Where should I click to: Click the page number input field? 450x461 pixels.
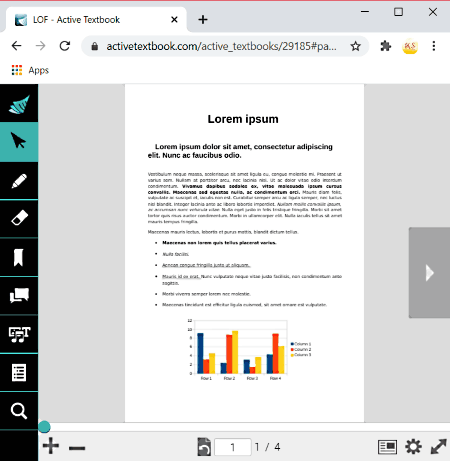click(x=233, y=447)
